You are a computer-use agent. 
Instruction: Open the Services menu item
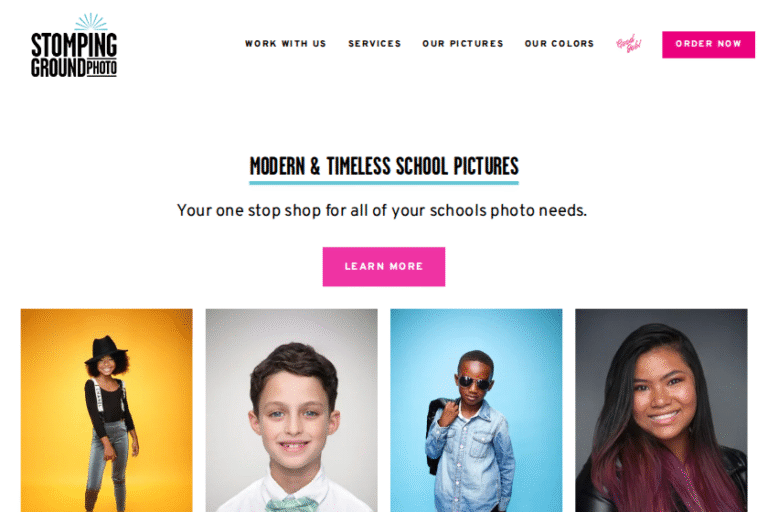375,44
